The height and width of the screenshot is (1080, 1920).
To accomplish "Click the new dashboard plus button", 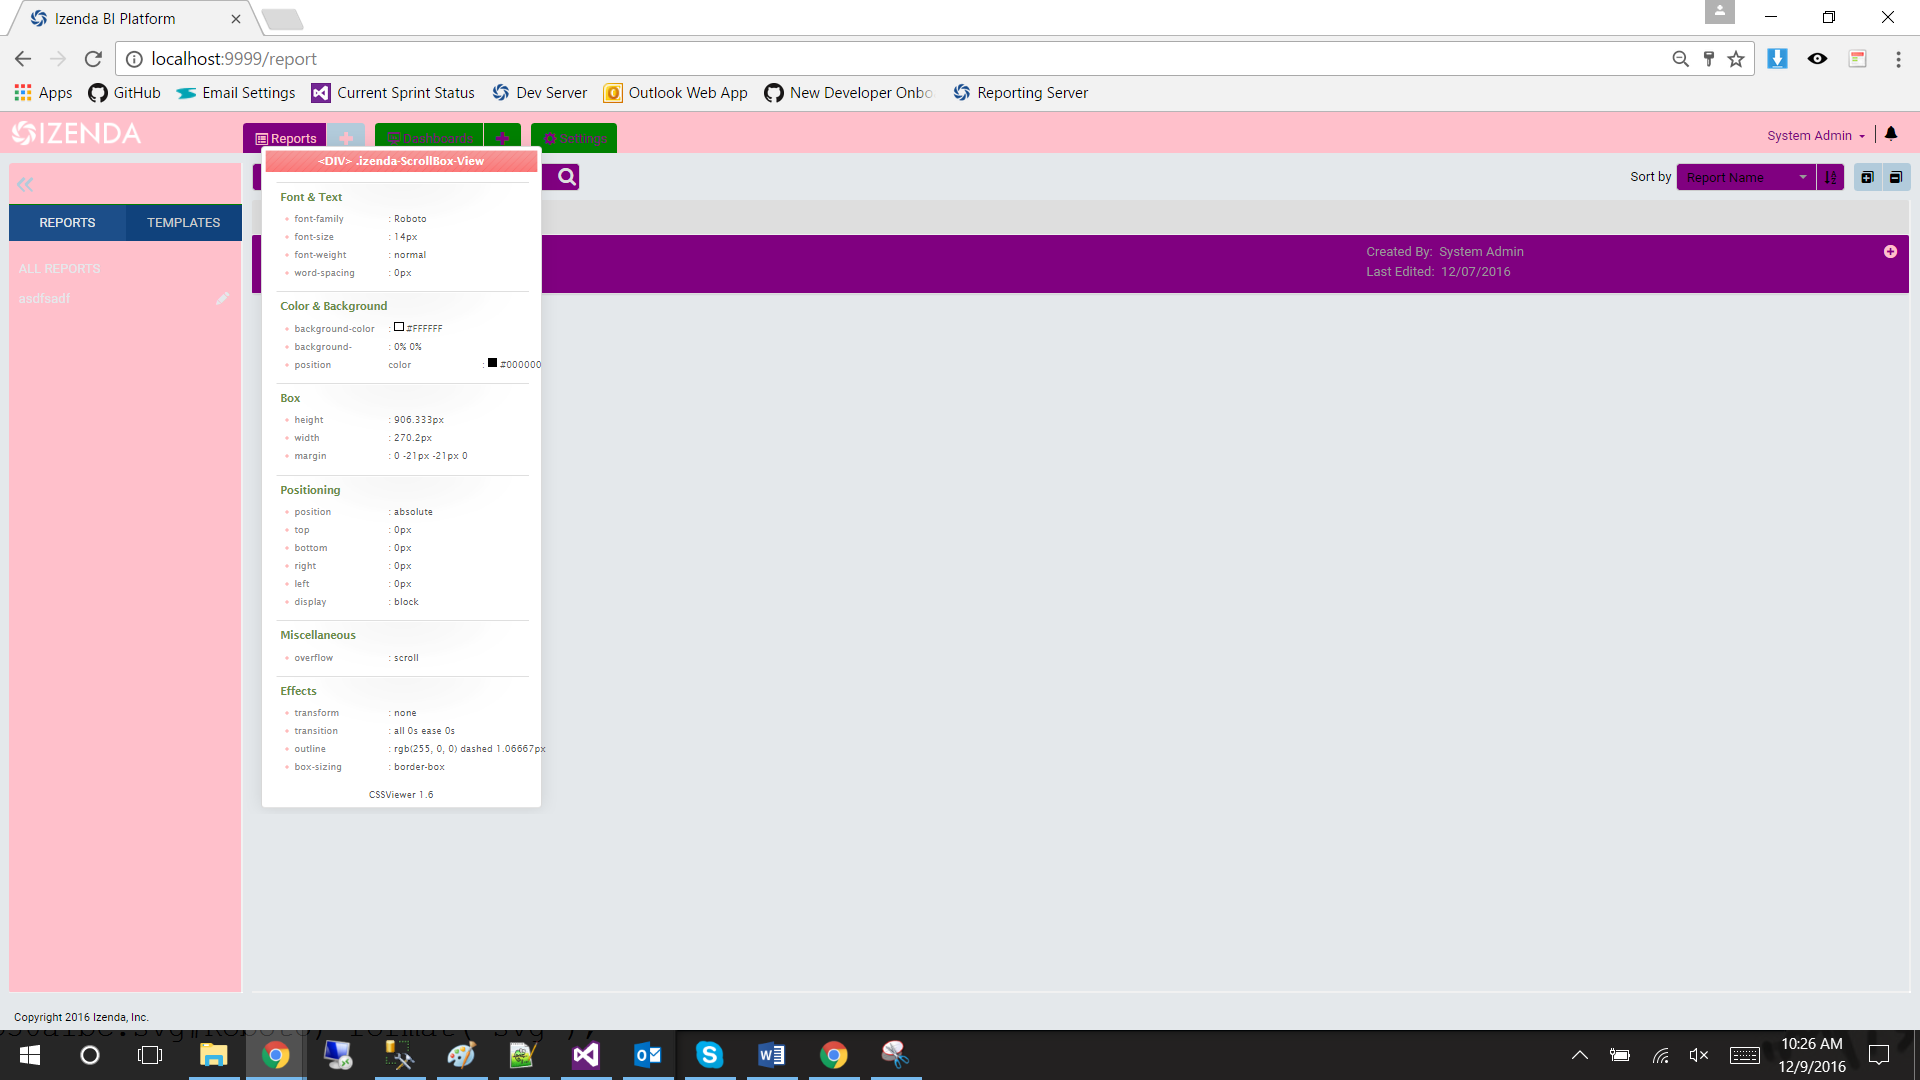I will point(502,138).
